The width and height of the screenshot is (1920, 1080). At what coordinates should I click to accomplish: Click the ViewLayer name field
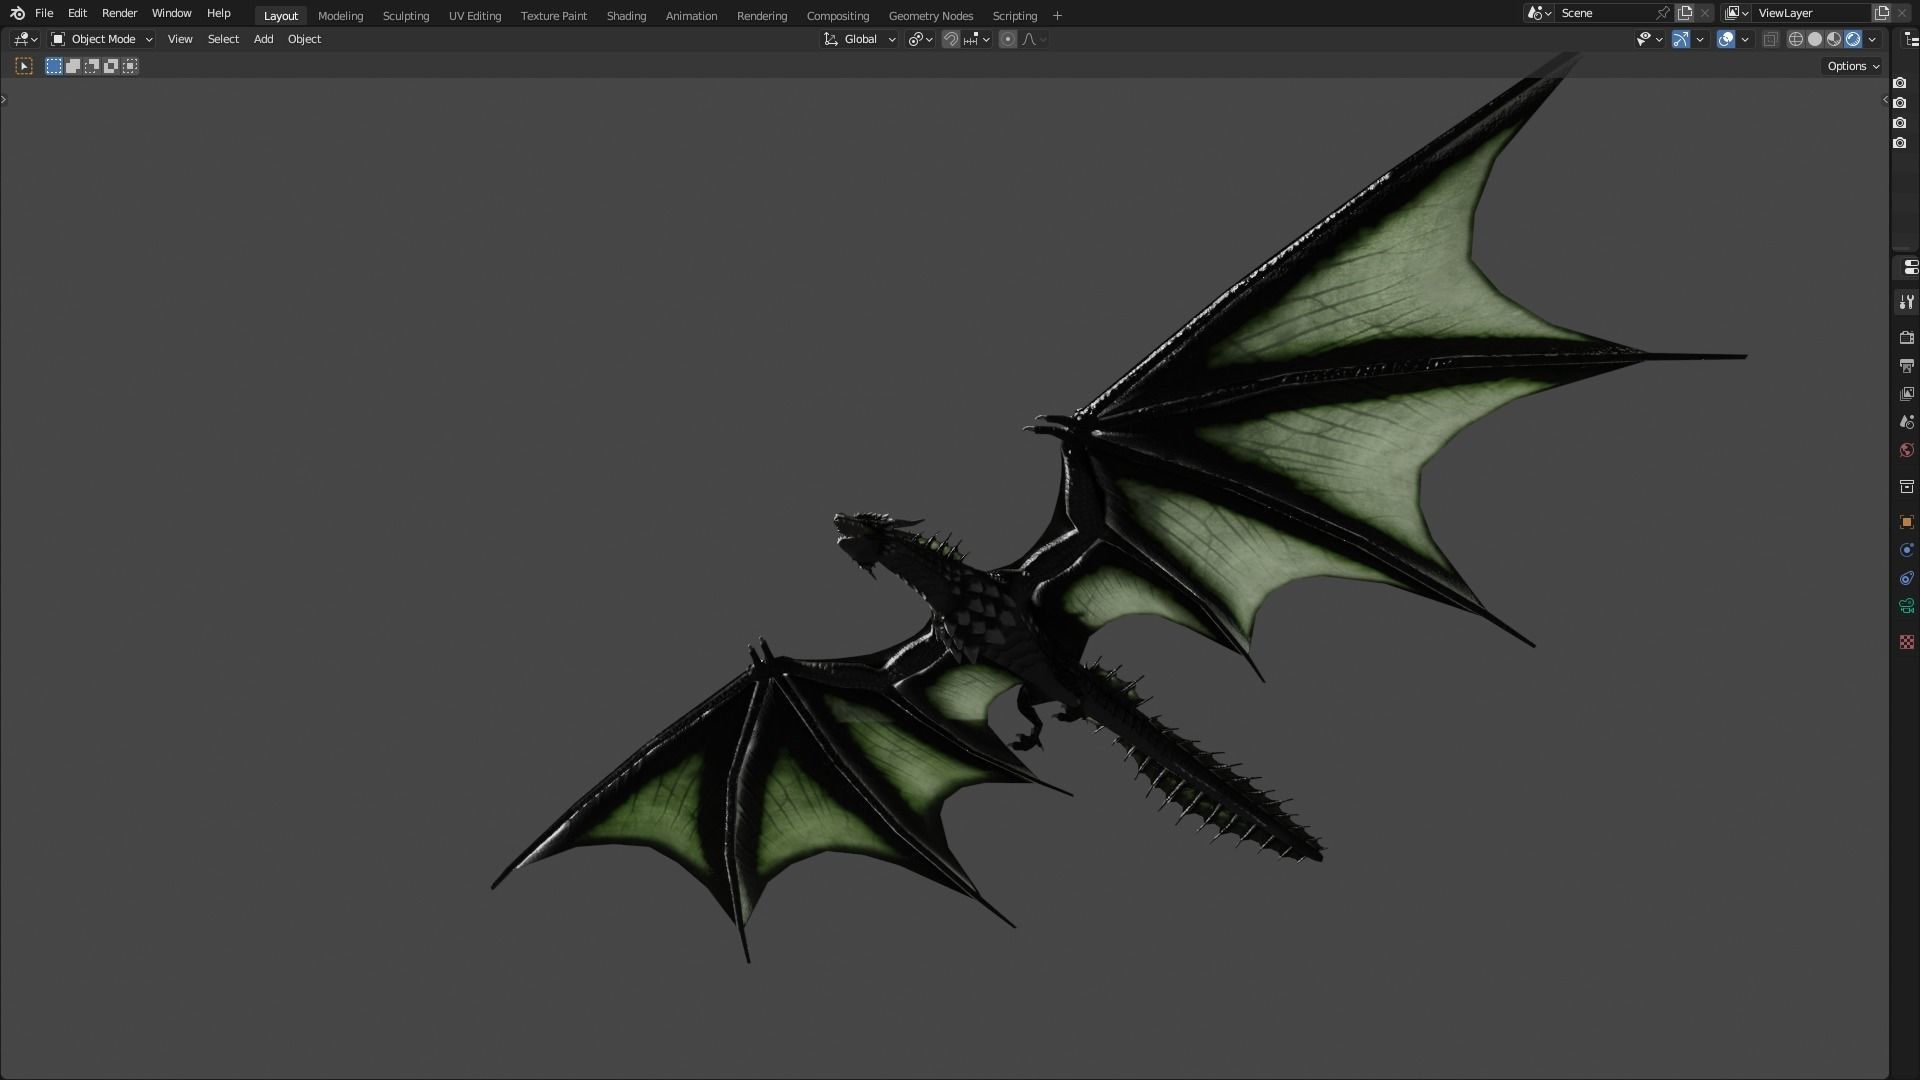click(x=1811, y=13)
